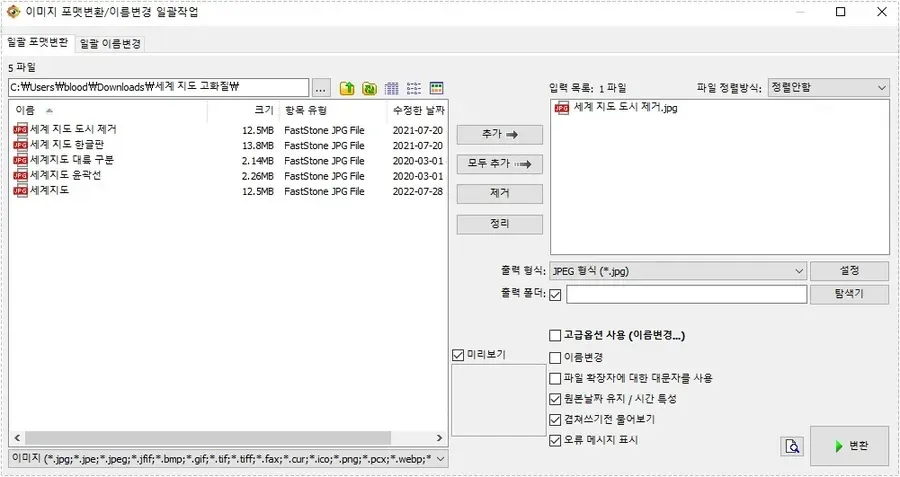
Task: Click the 2022-07-28 date cell
Action: 417,191
